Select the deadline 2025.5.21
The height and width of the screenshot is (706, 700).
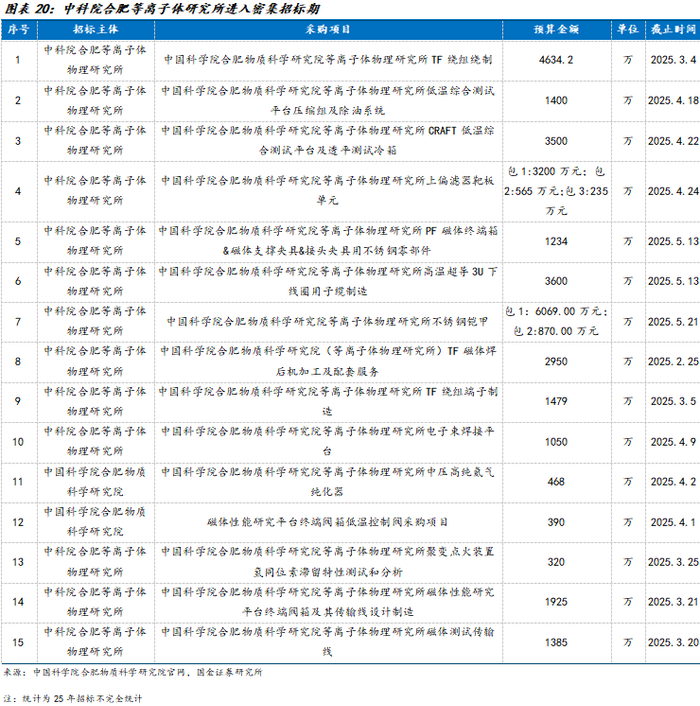[x=673, y=322]
